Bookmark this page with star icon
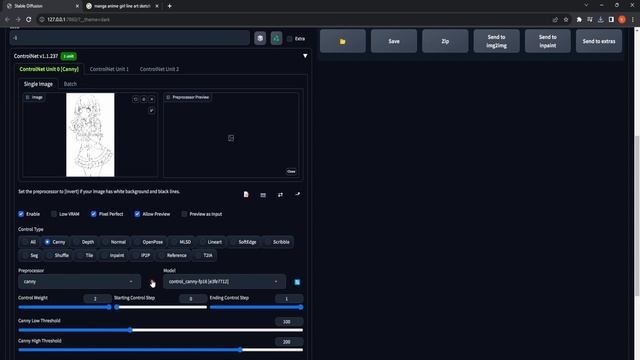640x360 pixels. (566, 20)
